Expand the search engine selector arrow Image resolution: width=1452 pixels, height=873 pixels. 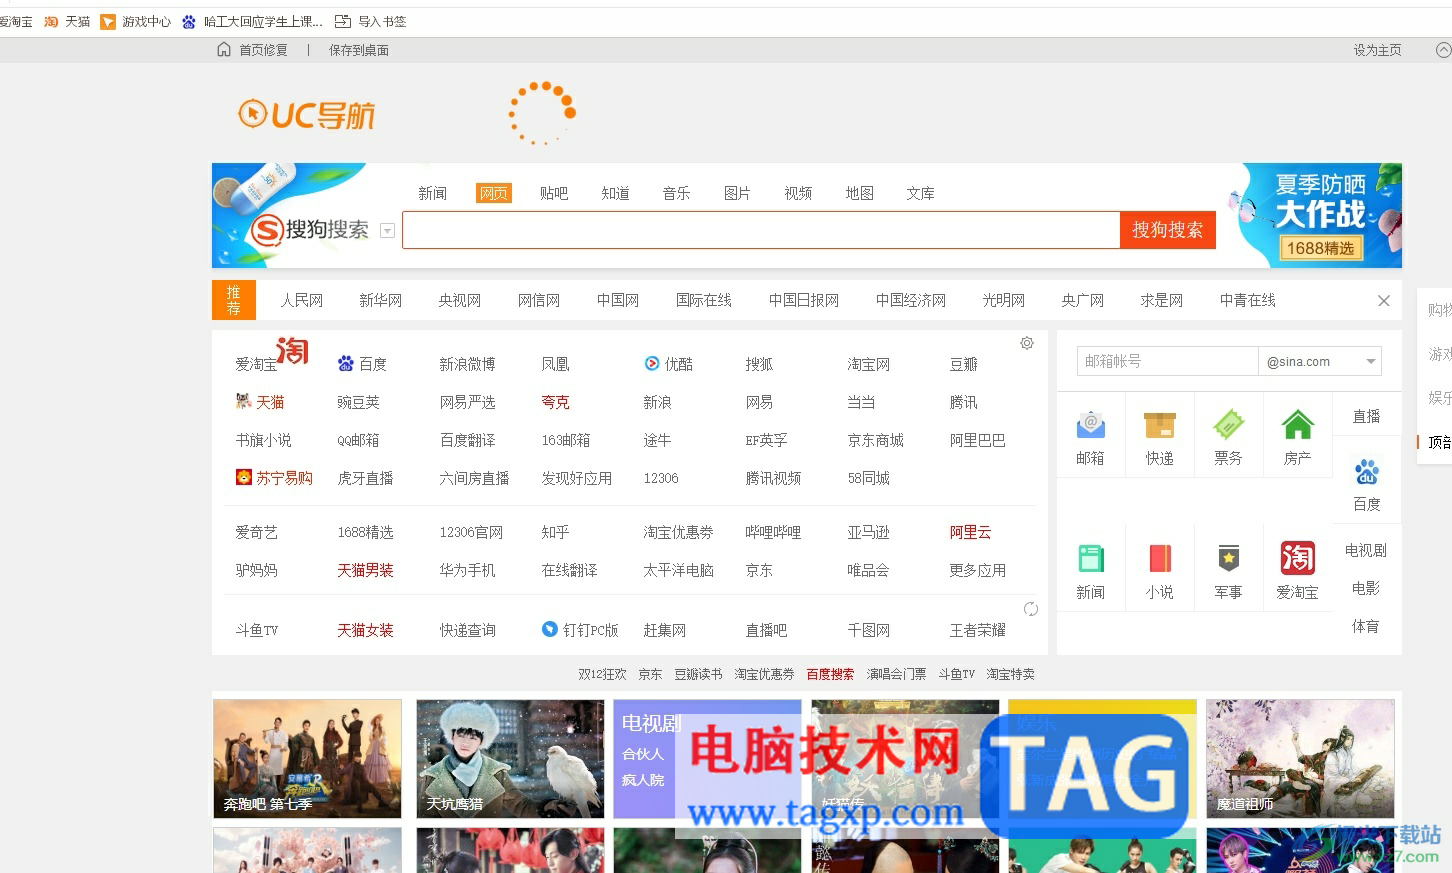pyautogui.click(x=388, y=231)
